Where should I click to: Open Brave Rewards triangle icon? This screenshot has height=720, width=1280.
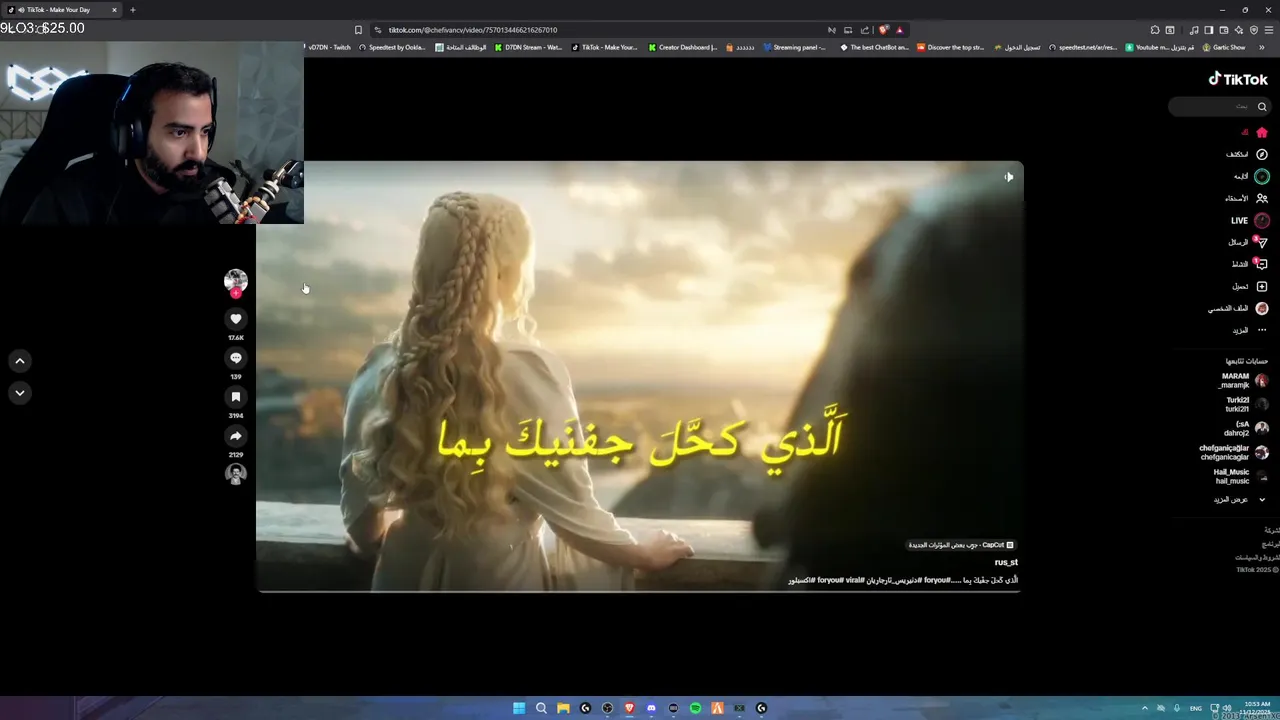(899, 30)
